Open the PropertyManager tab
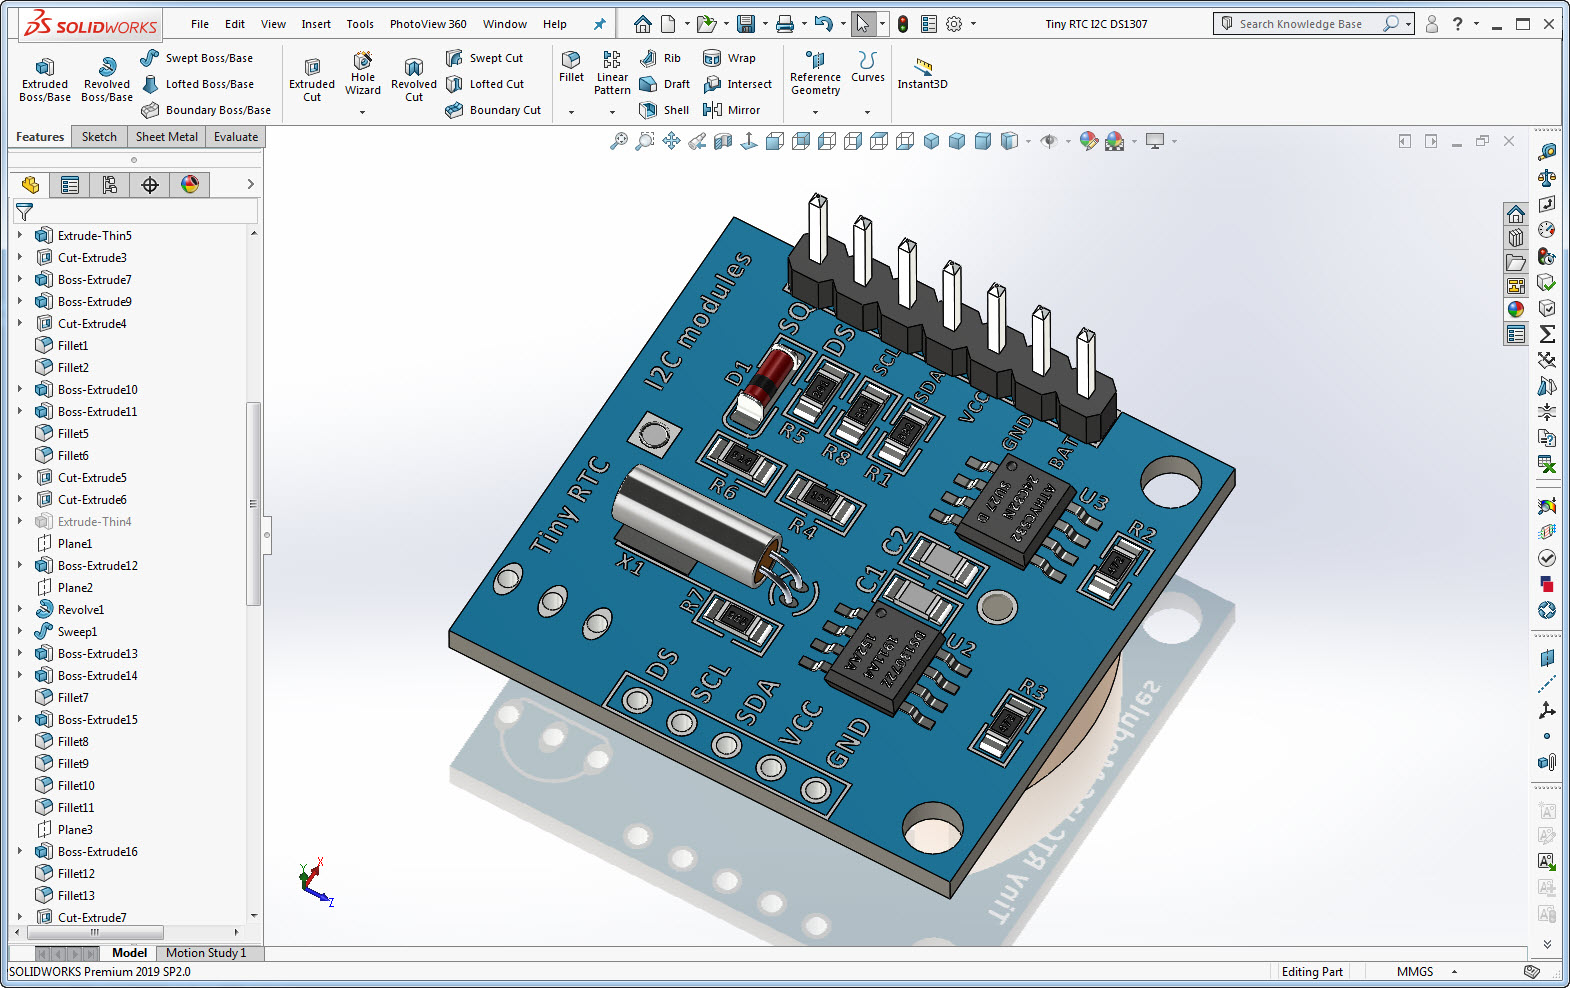The height and width of the screenshot is (988, 1570). tap(69, 184)
